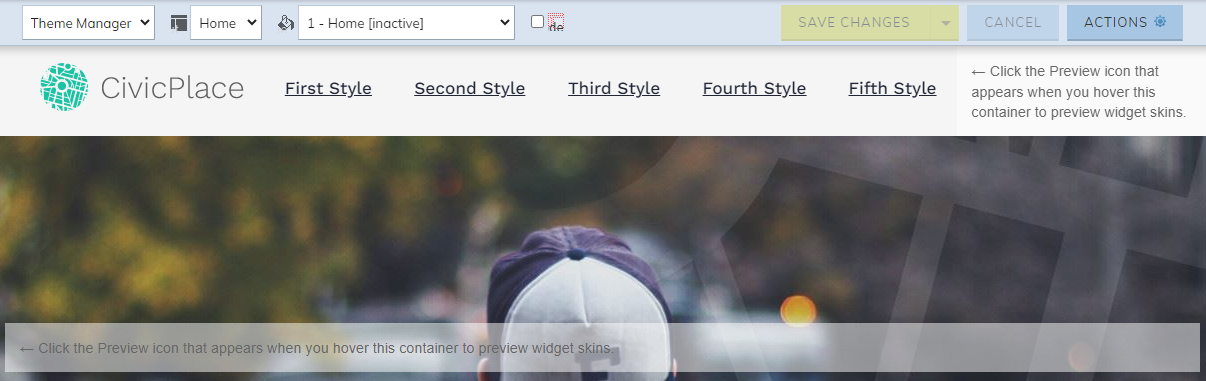Viewport: 1206px width, 381px height.
Task: Click the CivicPlace logo icon
Action: 64,87
